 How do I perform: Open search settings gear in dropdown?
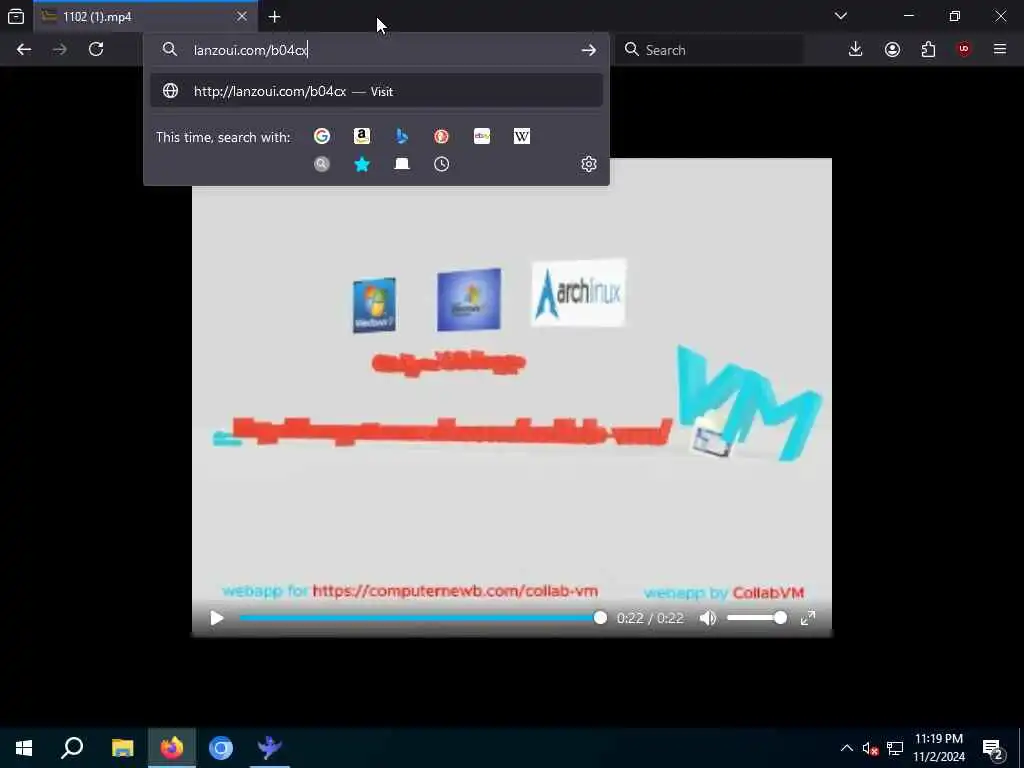588,164
